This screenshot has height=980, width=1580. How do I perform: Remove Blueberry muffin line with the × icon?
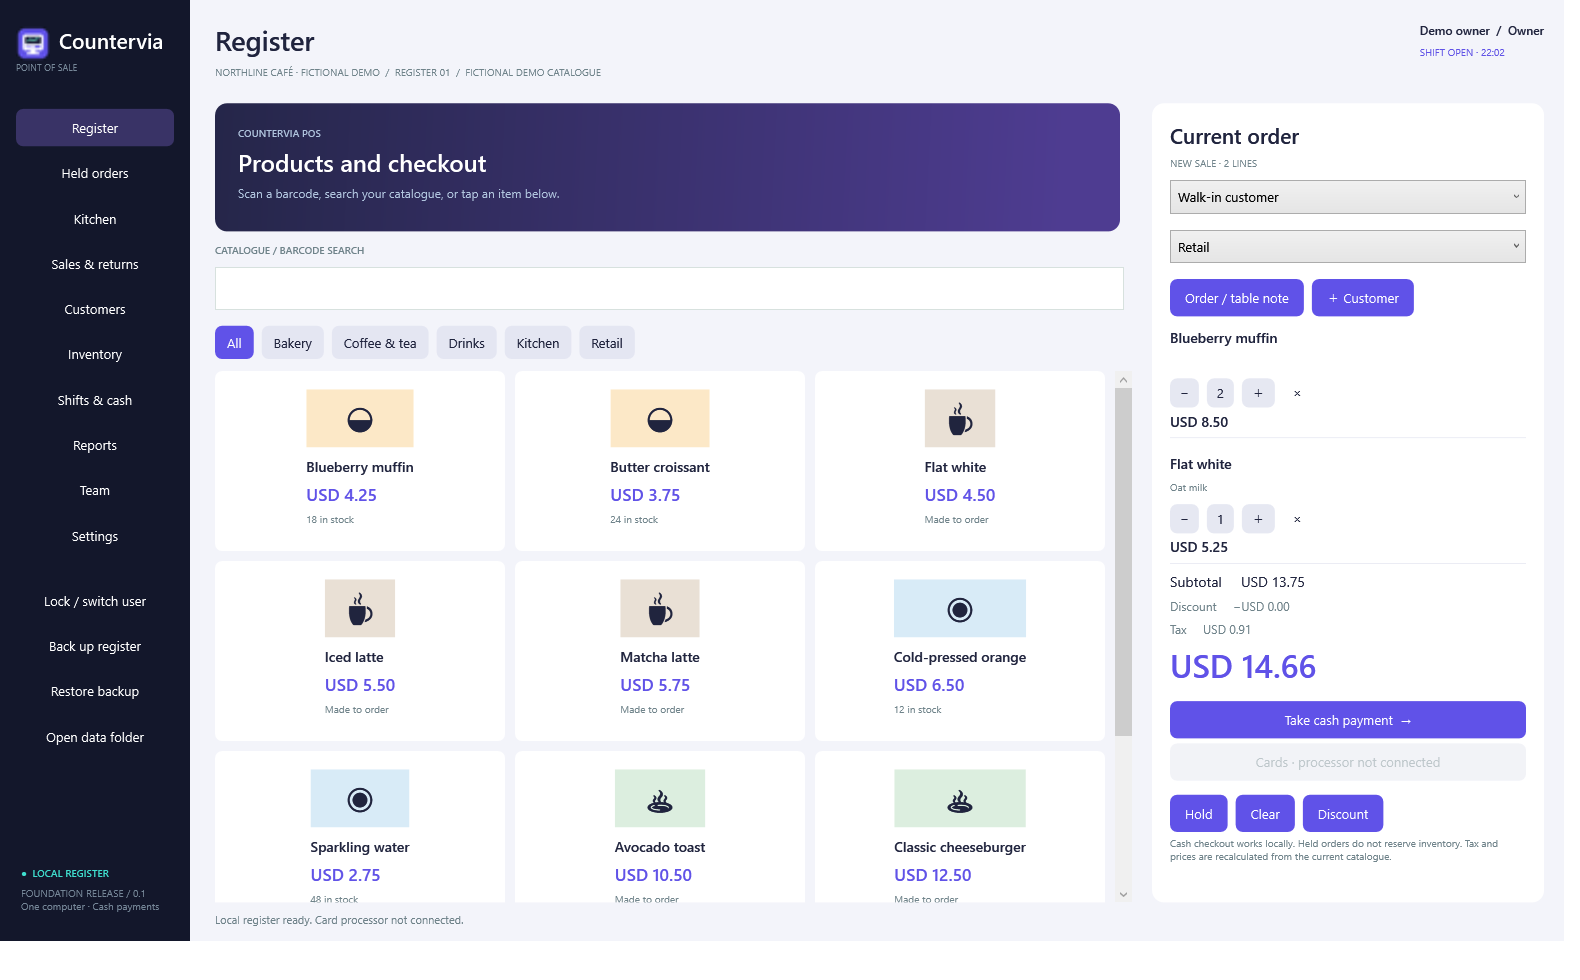1297,394
